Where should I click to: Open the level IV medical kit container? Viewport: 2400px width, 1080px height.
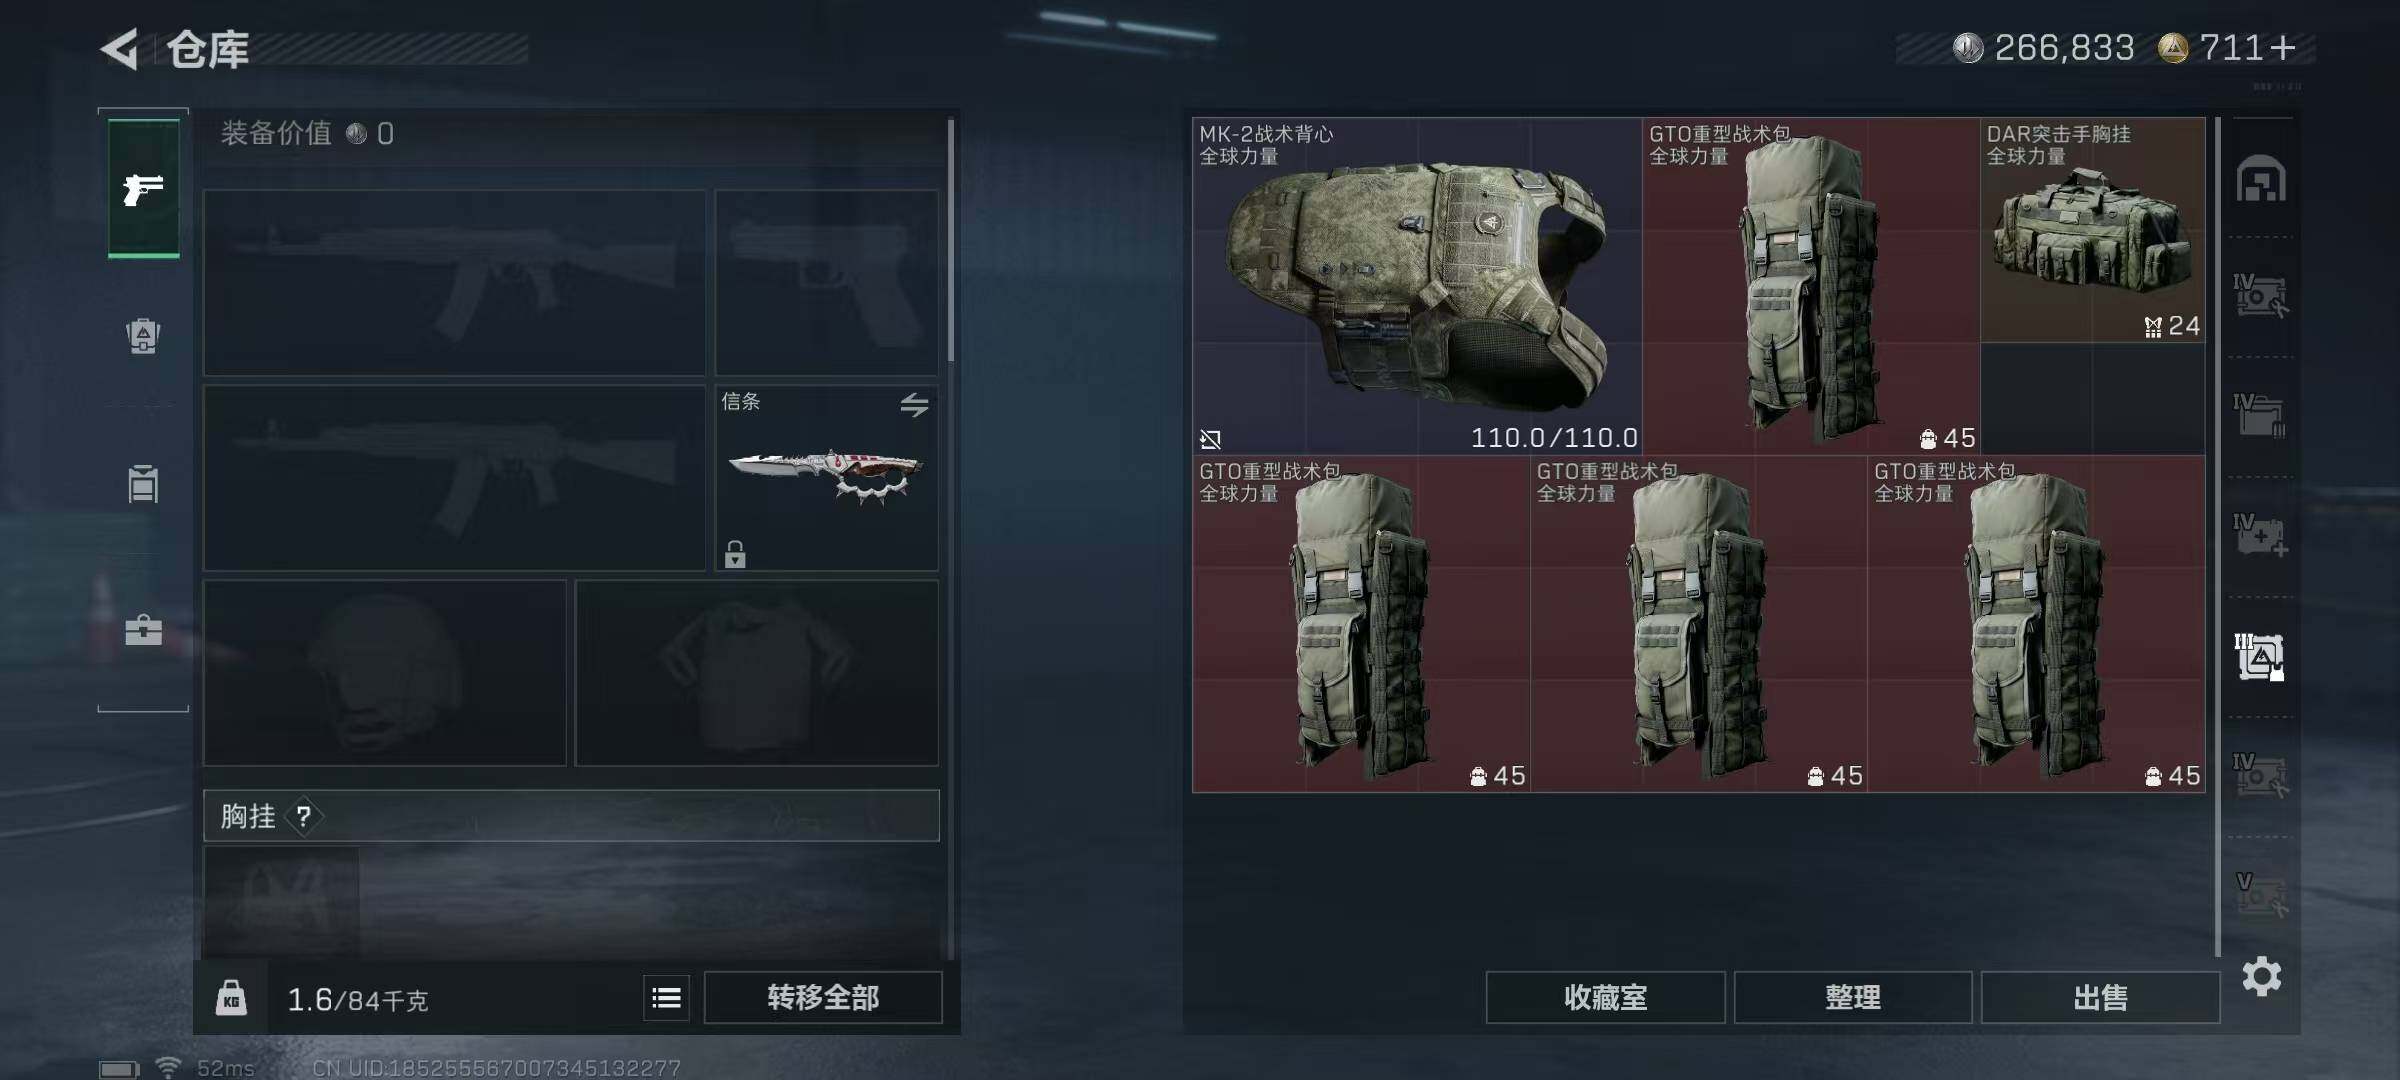(2261, 536)
